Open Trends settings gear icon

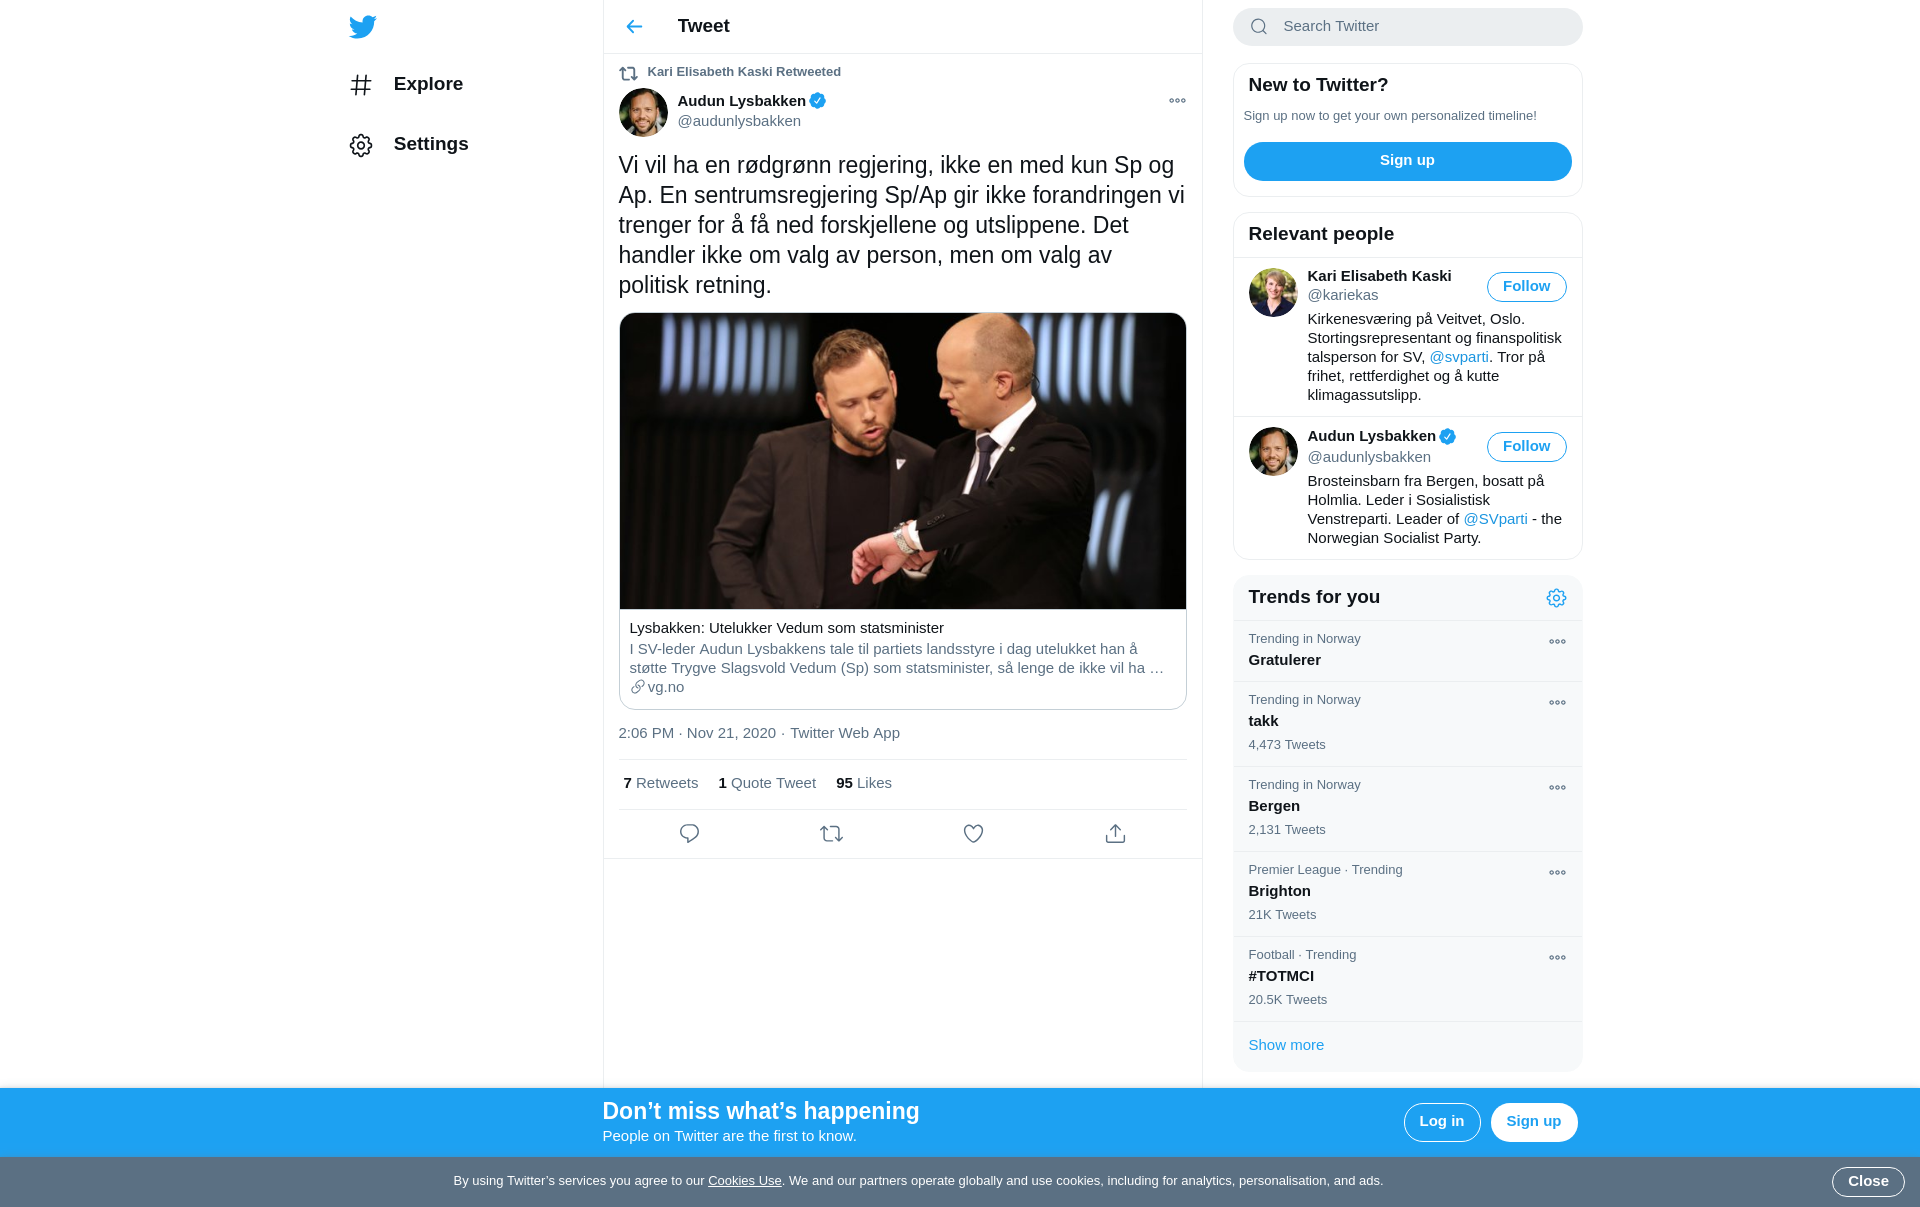(1556, 598)
